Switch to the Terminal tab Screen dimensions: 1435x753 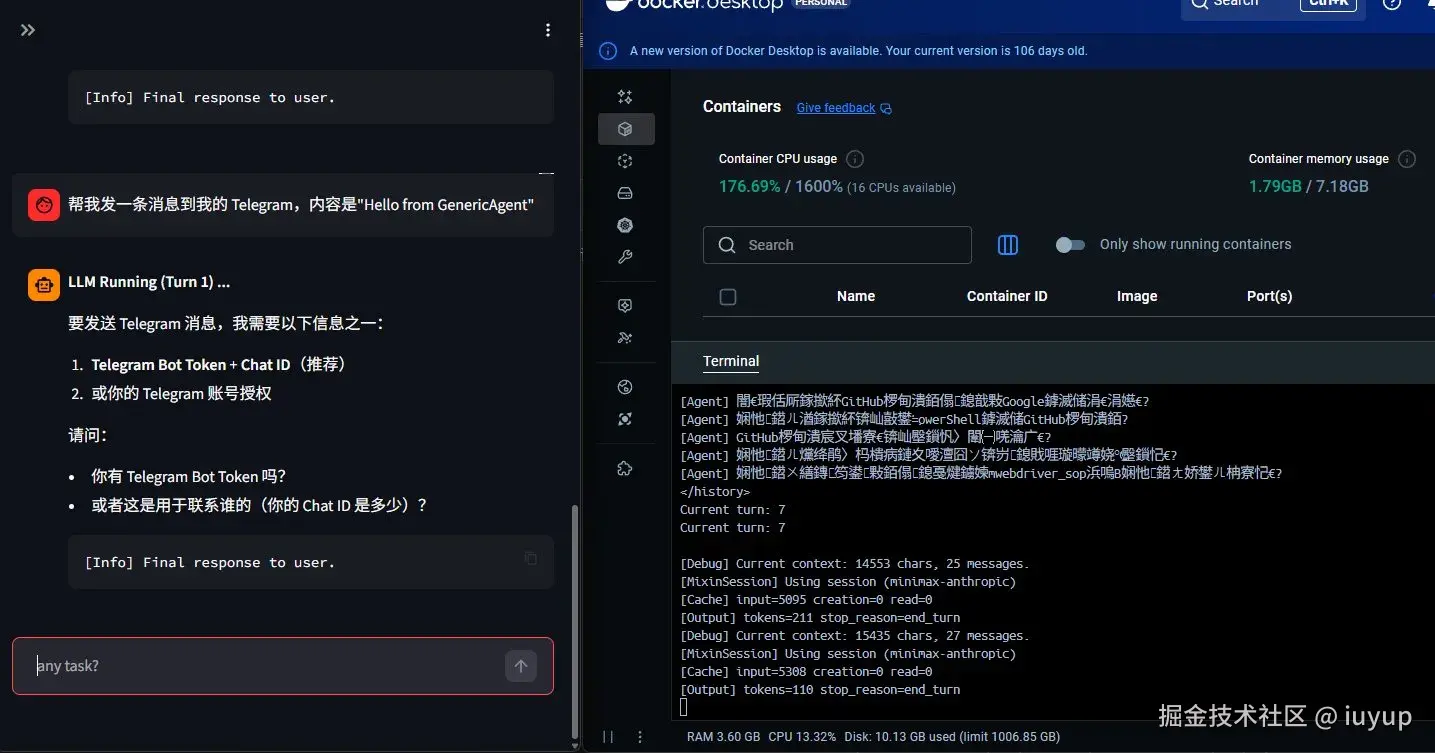(x=731, y=361)
